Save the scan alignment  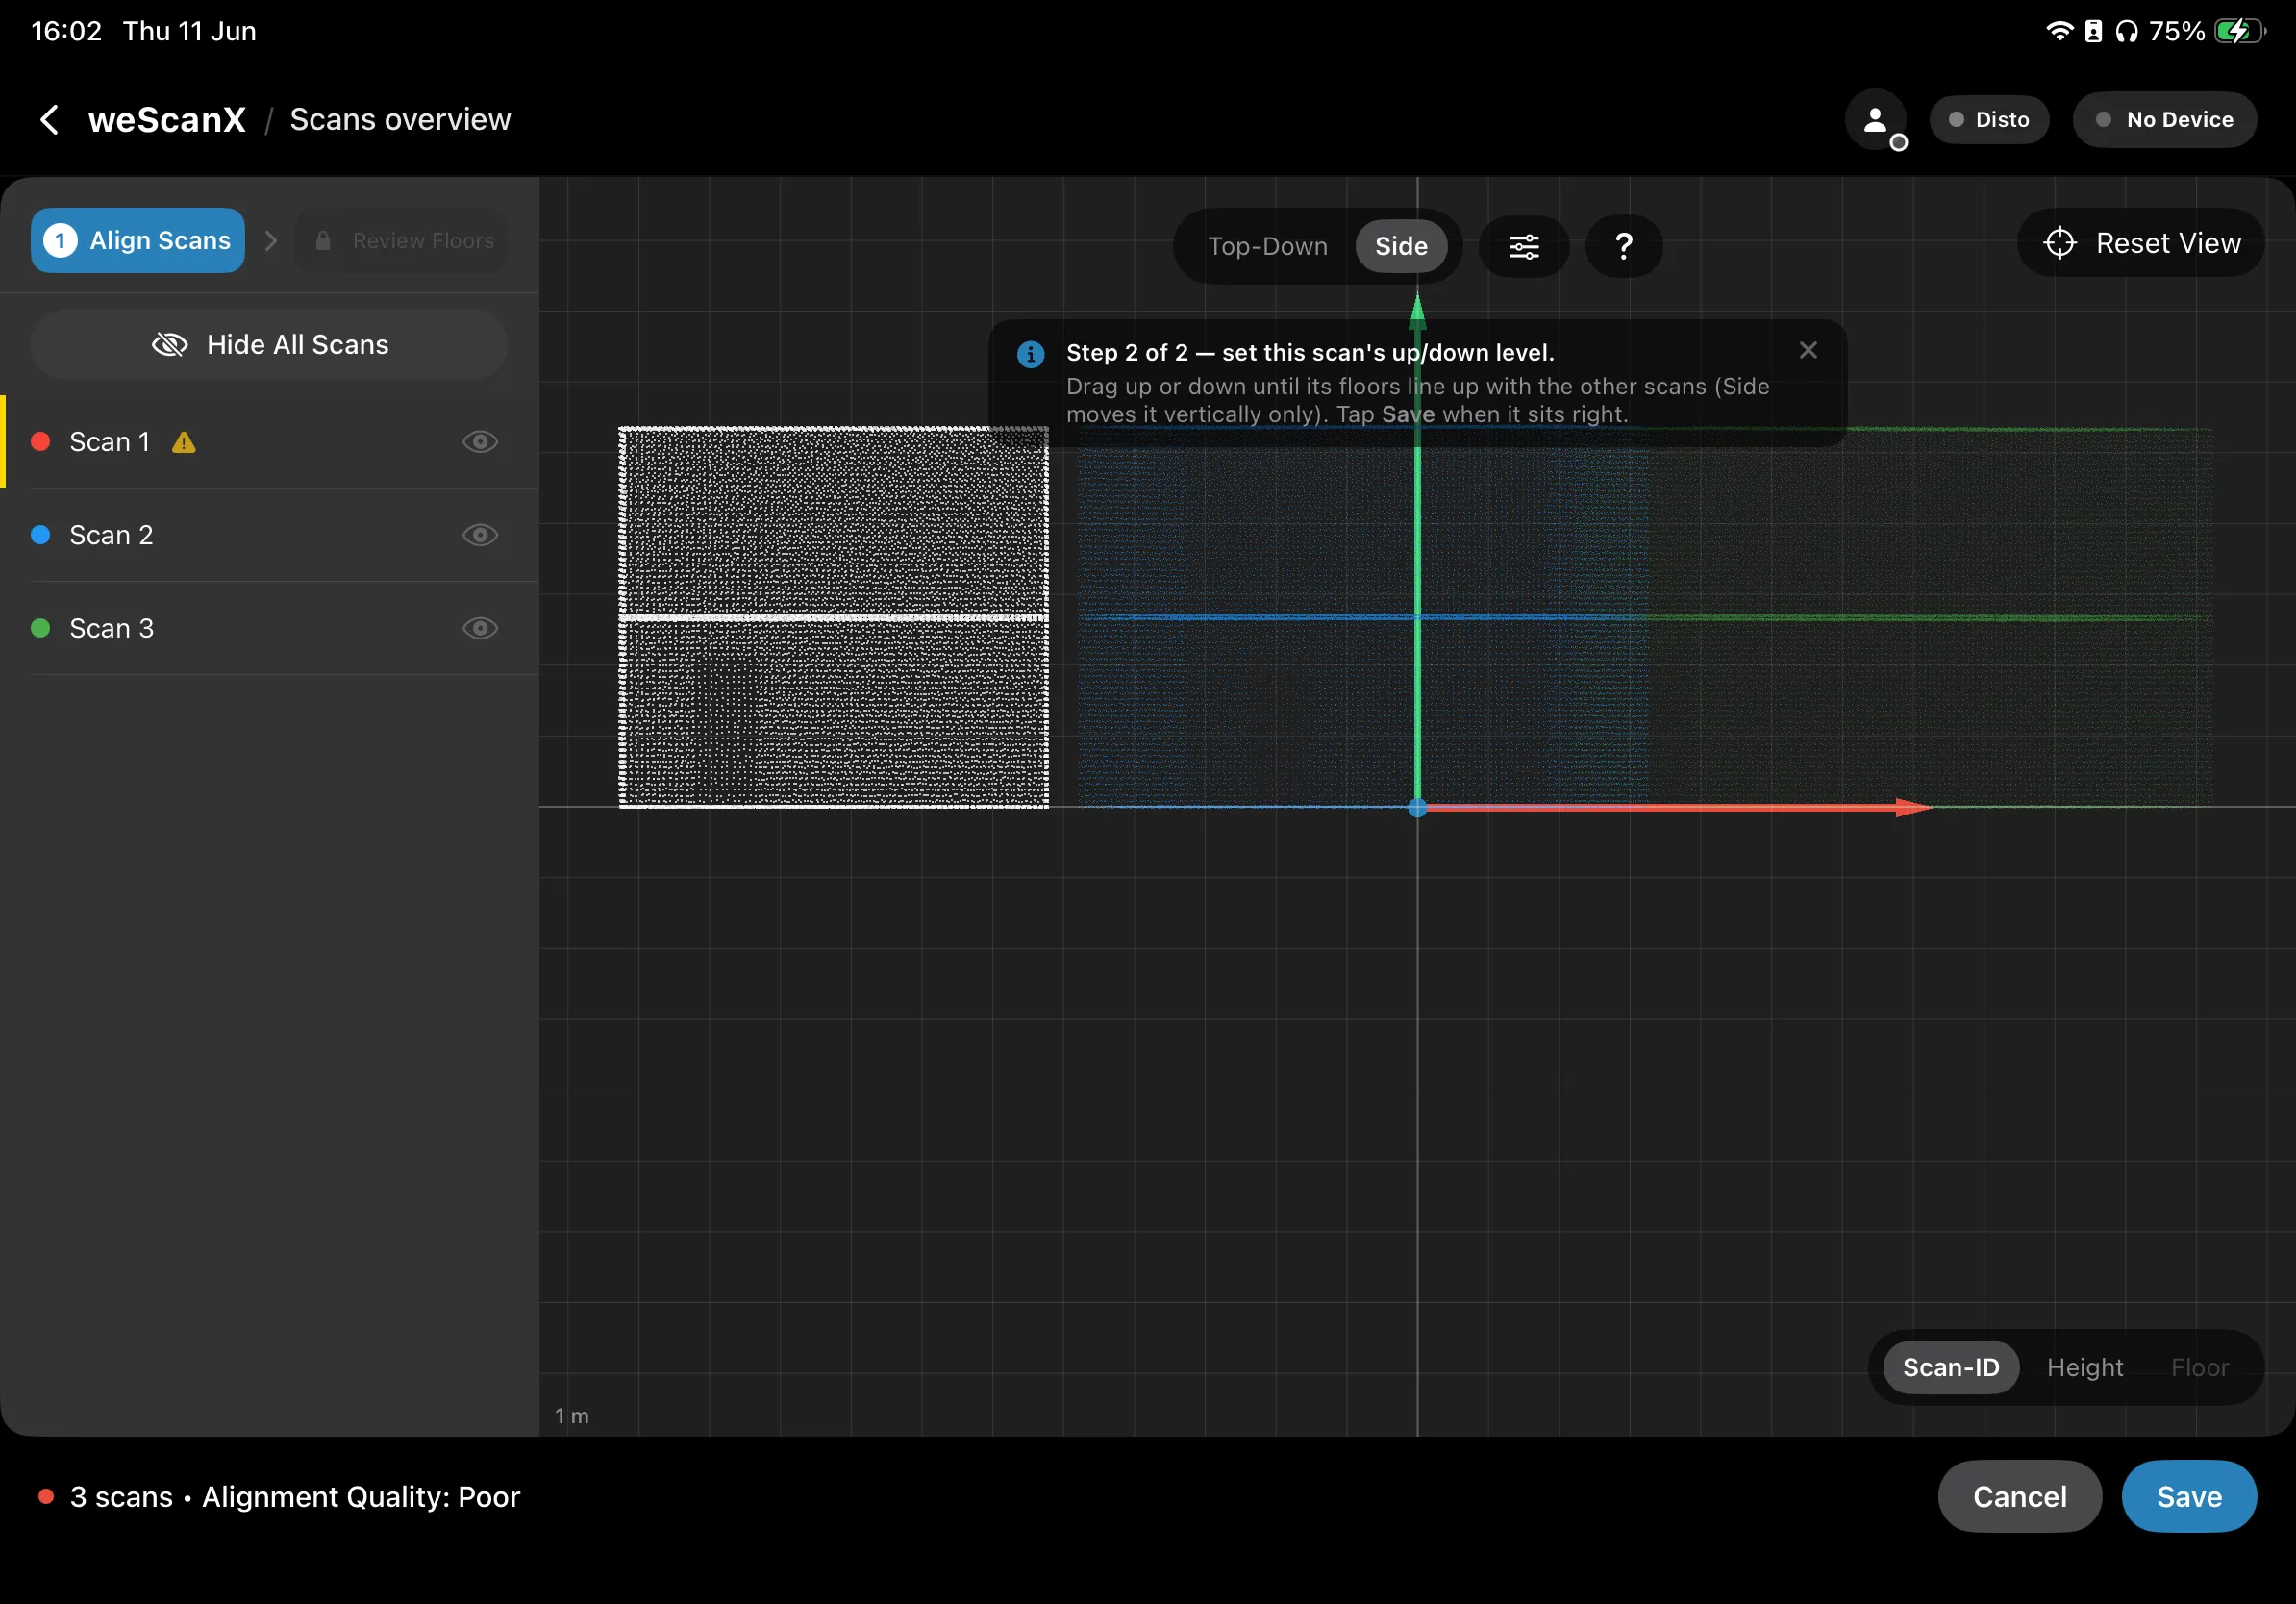pos(2188,1496)
